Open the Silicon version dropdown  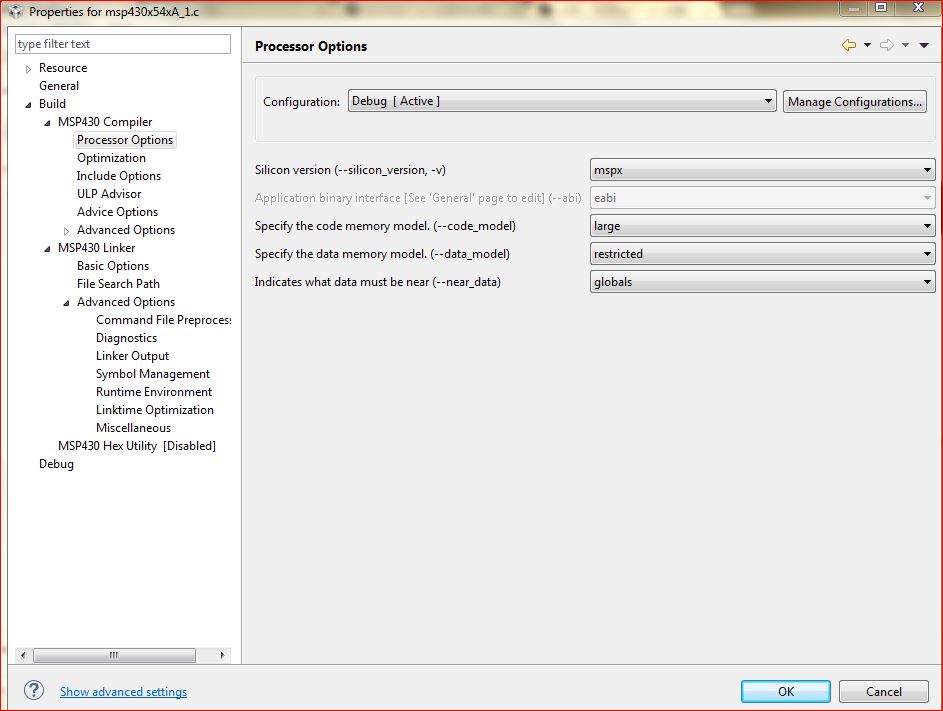tap(762, 170)
